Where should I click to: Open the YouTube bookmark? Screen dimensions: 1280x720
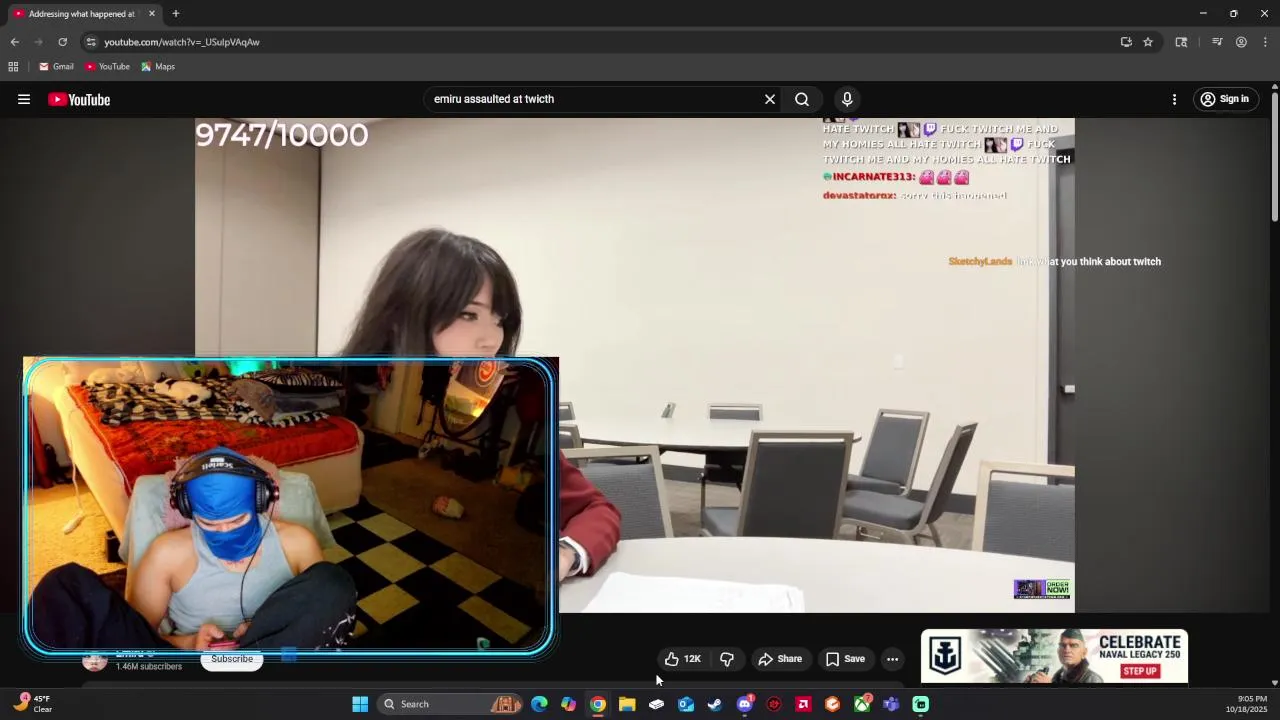[107, 67]
